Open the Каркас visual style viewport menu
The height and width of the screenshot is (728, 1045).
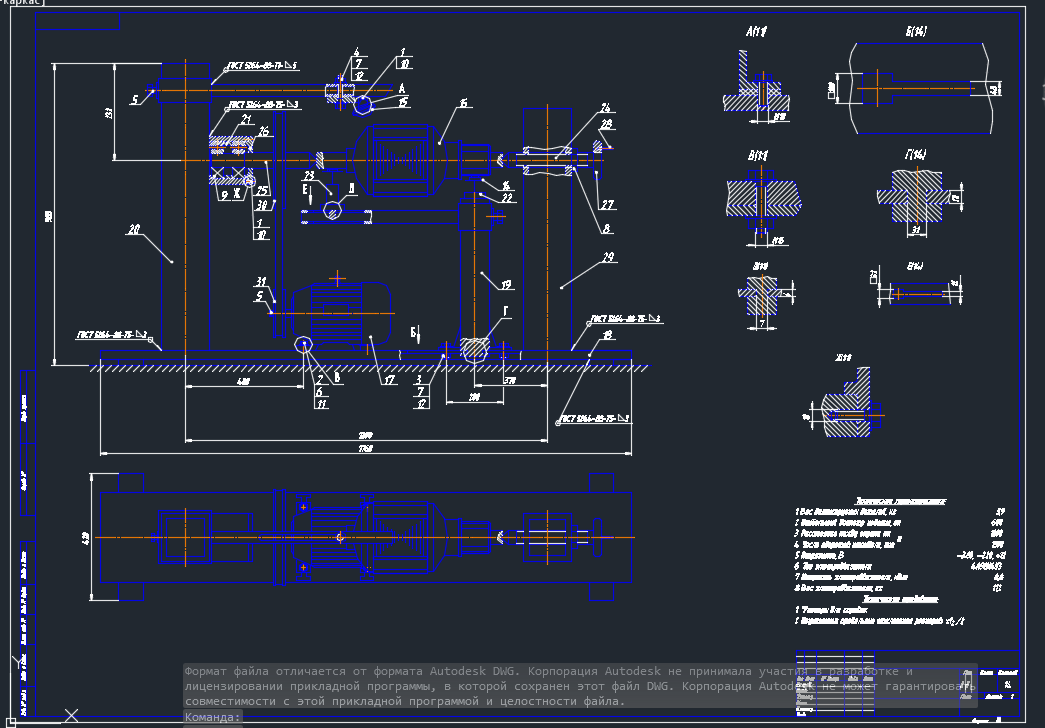click(22, 3)
